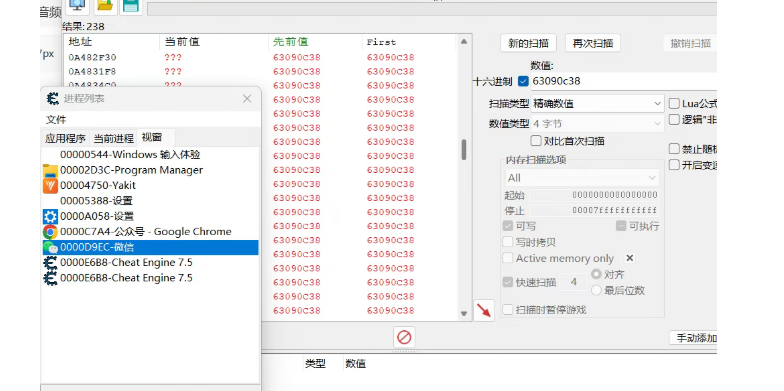784x391 pixels.
Task: Select the gear icon of 0000A058-设置
Action: [x=50, y=216]
